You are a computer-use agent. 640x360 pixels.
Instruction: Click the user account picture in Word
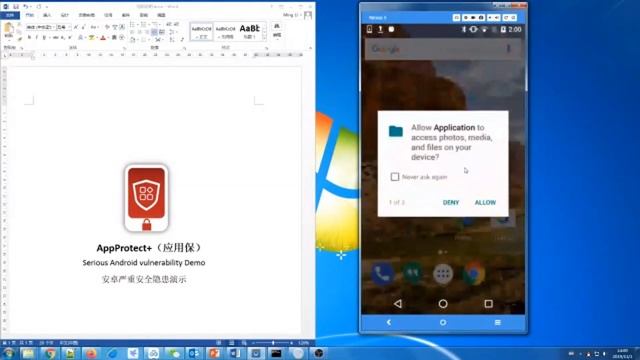308,15
